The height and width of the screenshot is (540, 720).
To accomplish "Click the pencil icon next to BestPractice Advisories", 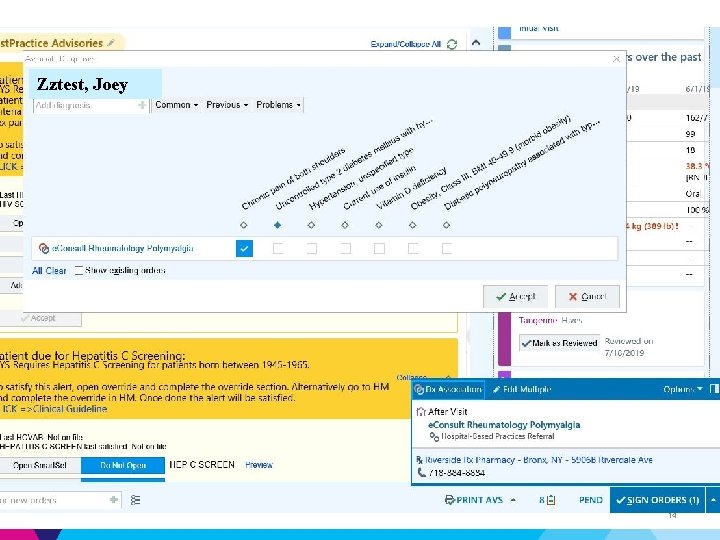I will pos(111,43).
